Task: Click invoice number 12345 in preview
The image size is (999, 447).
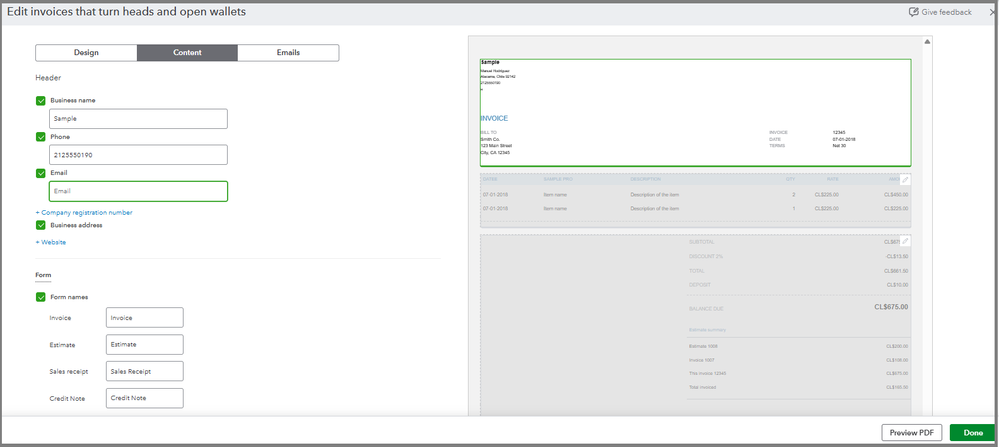Action: tap(839, 132)
